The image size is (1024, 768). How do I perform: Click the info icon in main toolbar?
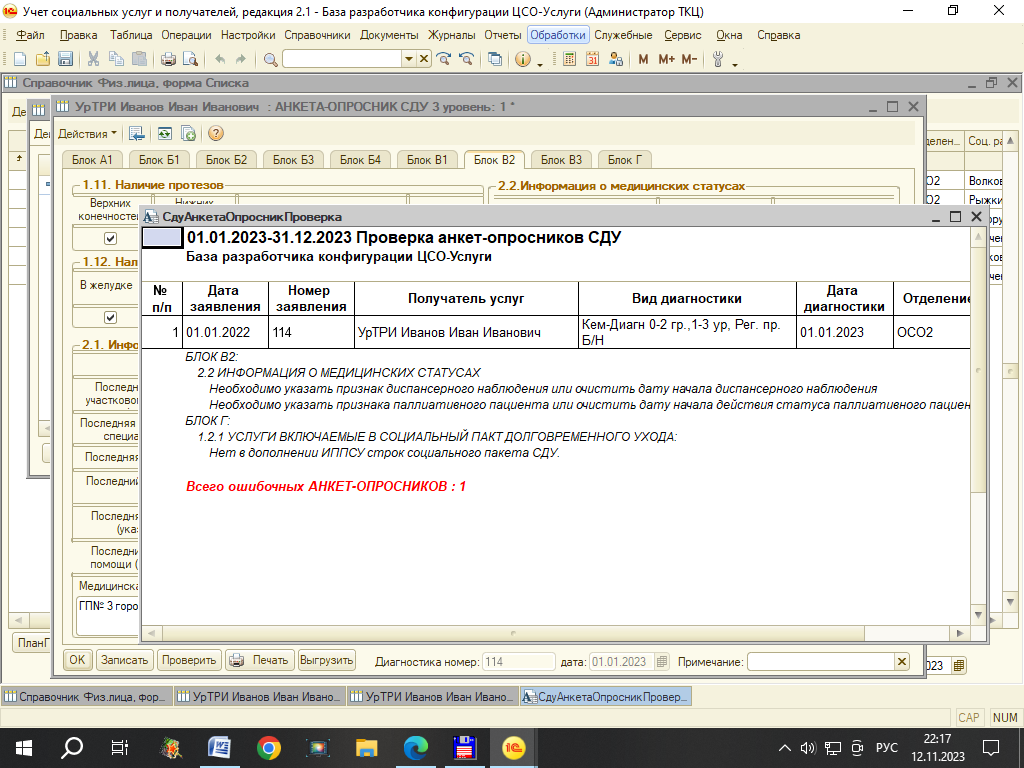point(522,60)
